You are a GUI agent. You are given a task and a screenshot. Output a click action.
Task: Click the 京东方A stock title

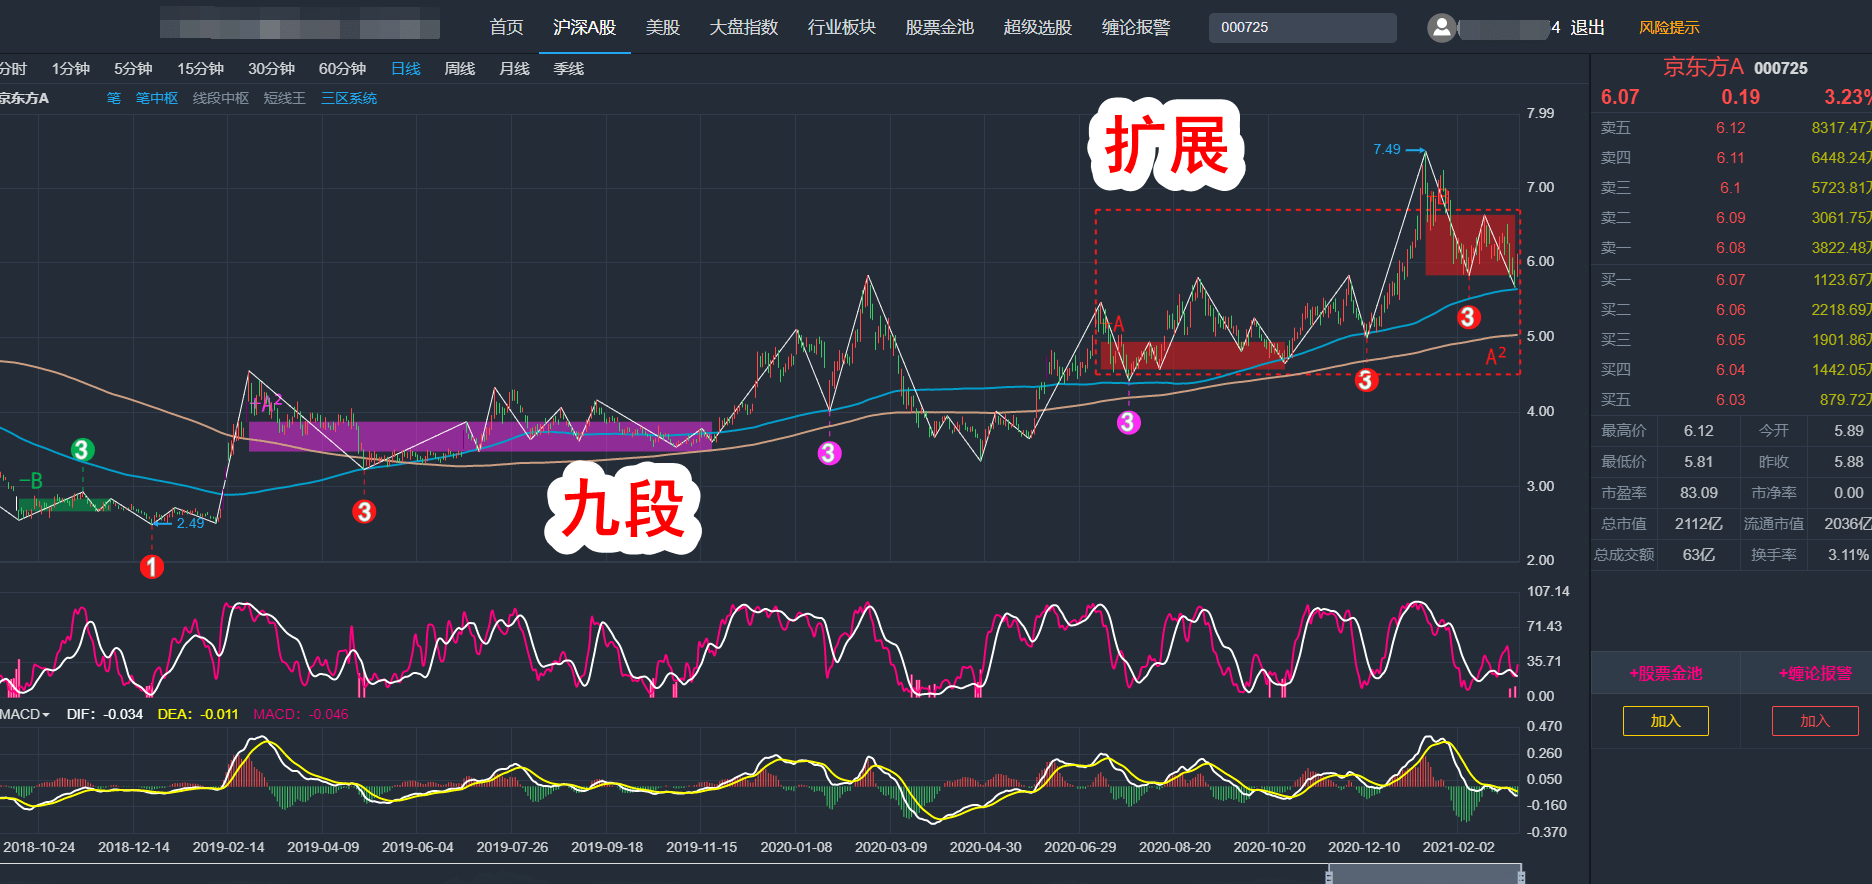coord(1703,67)
